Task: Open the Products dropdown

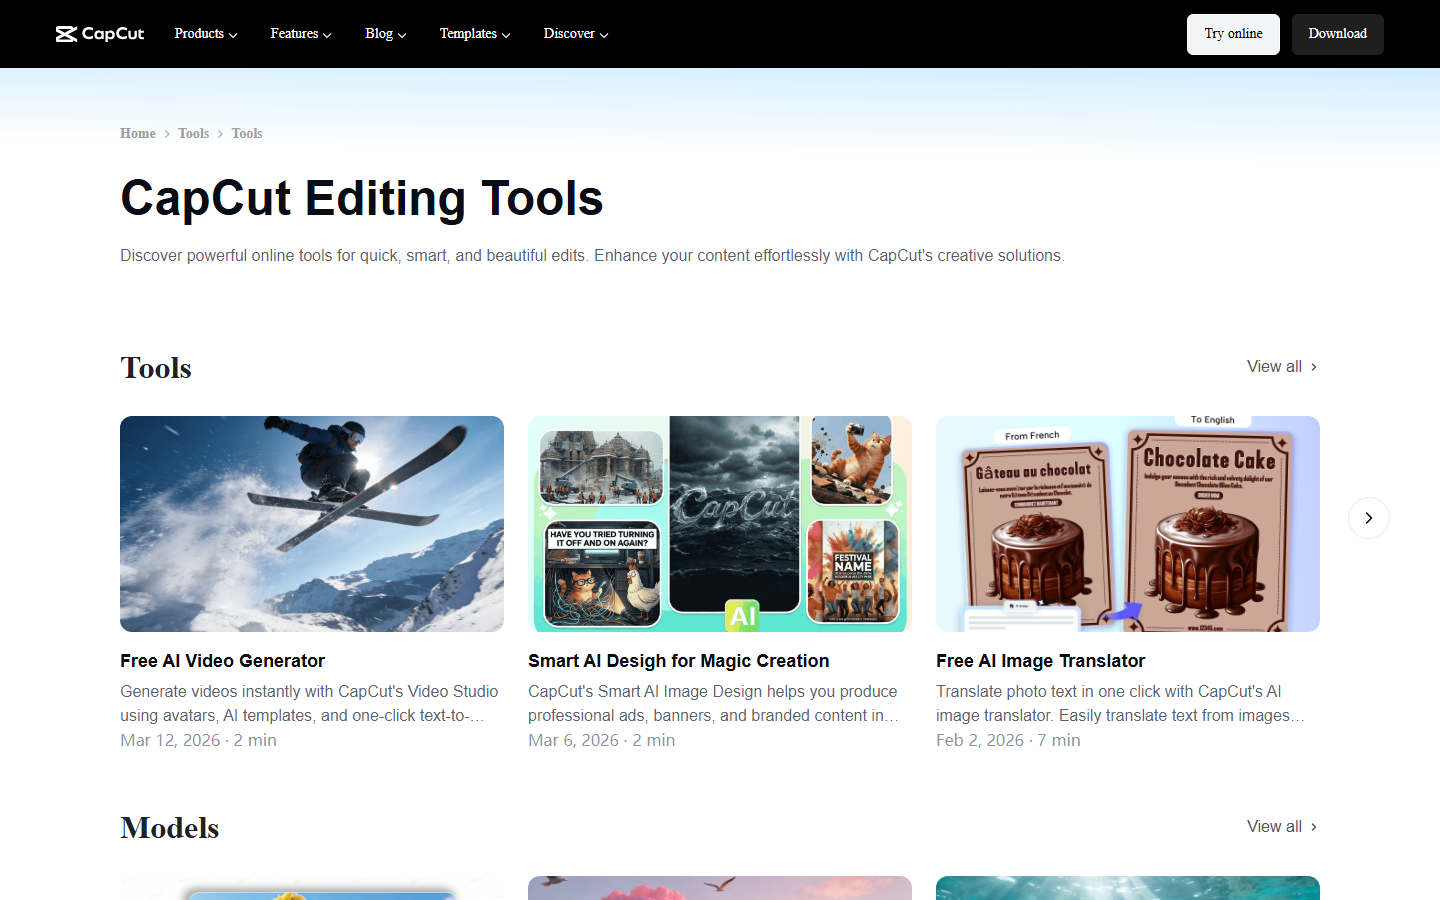Action: [x=205, y=33]
